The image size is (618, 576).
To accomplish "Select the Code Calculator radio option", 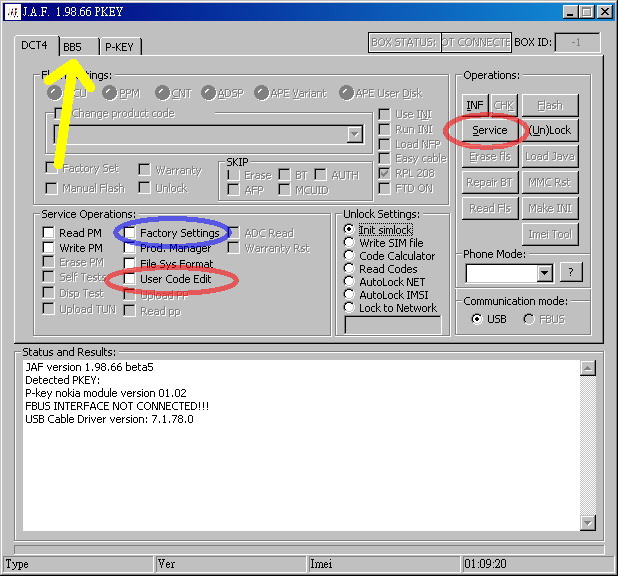I will point(349,256).
